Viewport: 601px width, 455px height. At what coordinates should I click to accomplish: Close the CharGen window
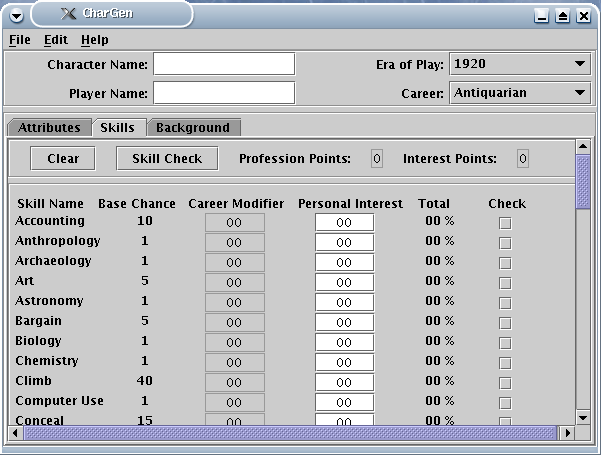click(x=583, y=16)
